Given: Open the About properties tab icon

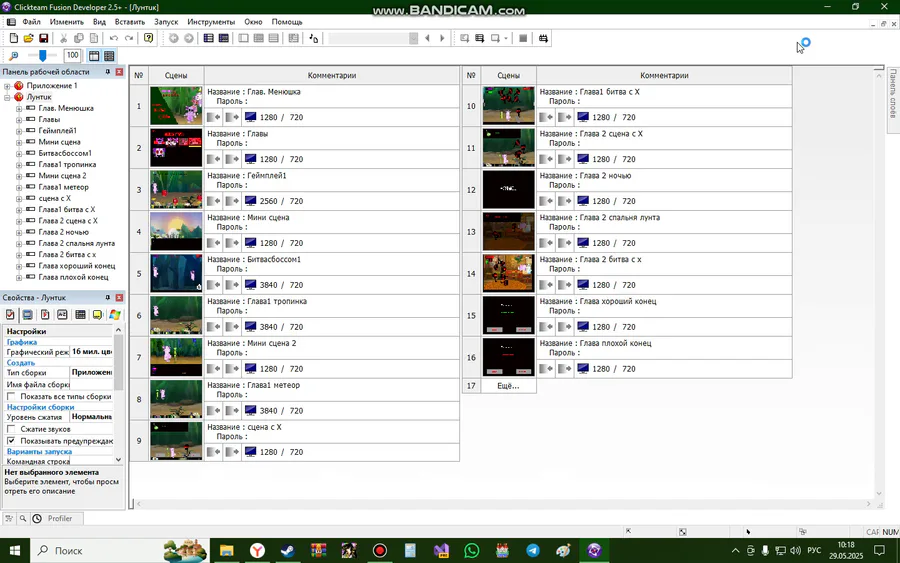Looking at the screenshot, I should pos(98,314).
